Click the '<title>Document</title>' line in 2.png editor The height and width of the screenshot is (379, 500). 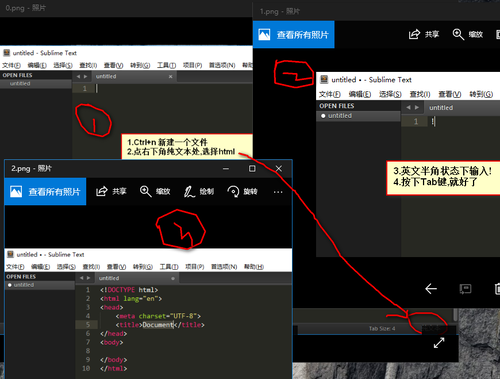click(160, 325)
